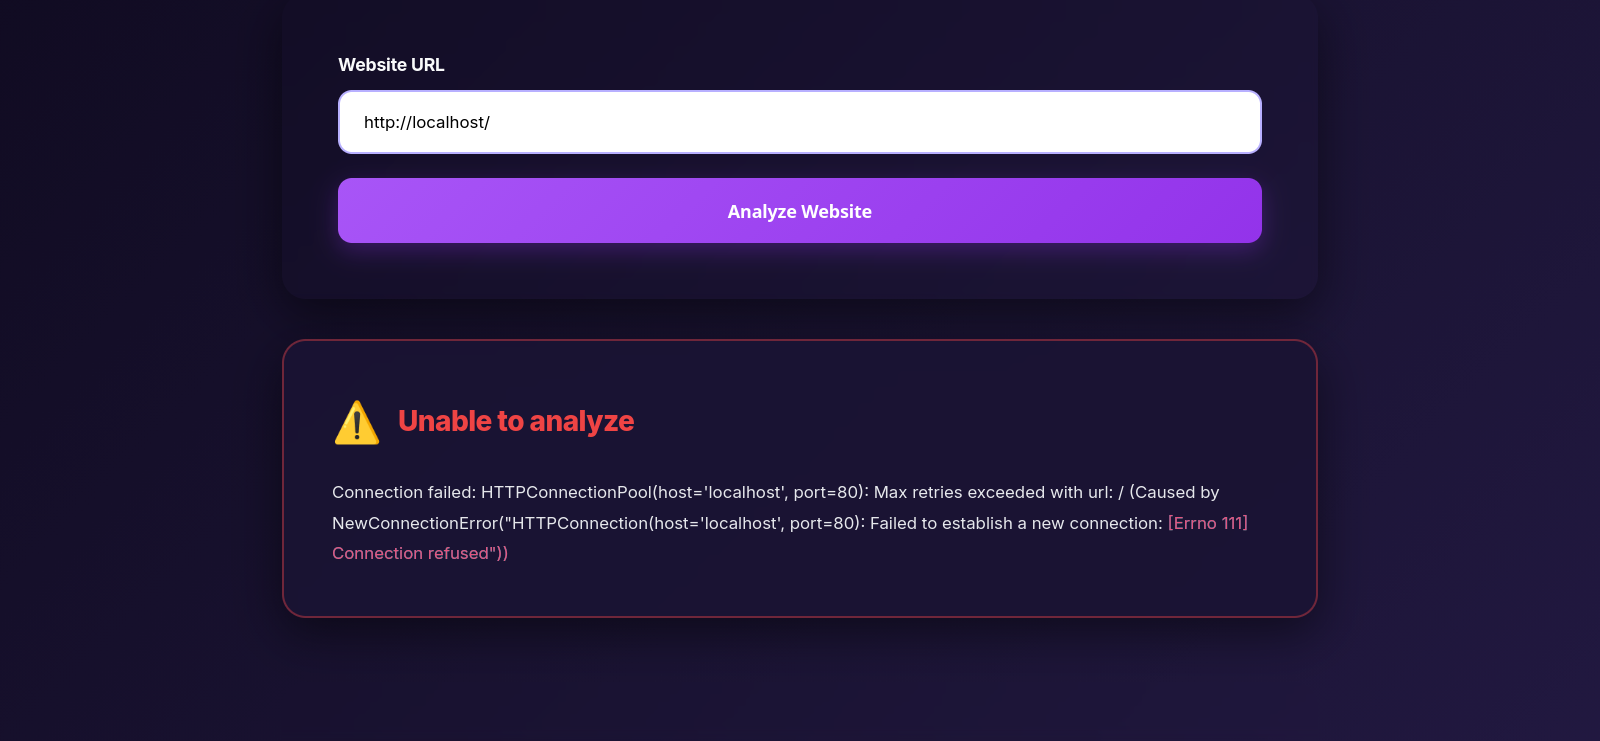Click the word "Unable" in the heading
Screen dimensions: 1600x741
point(444,421)
